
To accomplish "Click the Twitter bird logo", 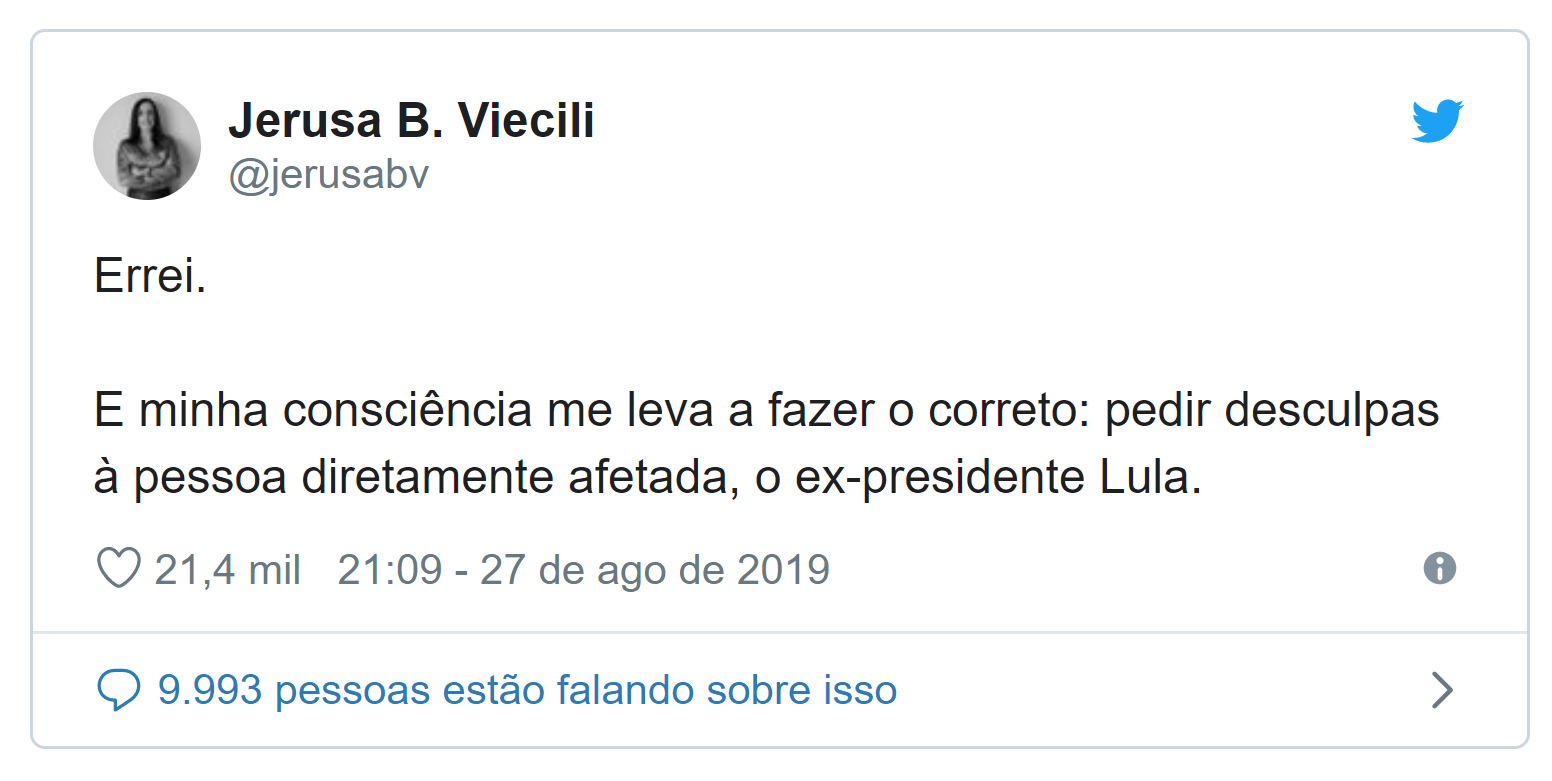I will 1437,122.
